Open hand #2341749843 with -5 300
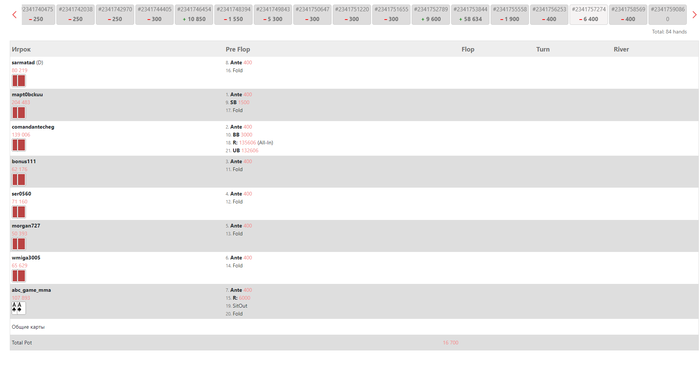The image size is (700, 367). (273, 14)
